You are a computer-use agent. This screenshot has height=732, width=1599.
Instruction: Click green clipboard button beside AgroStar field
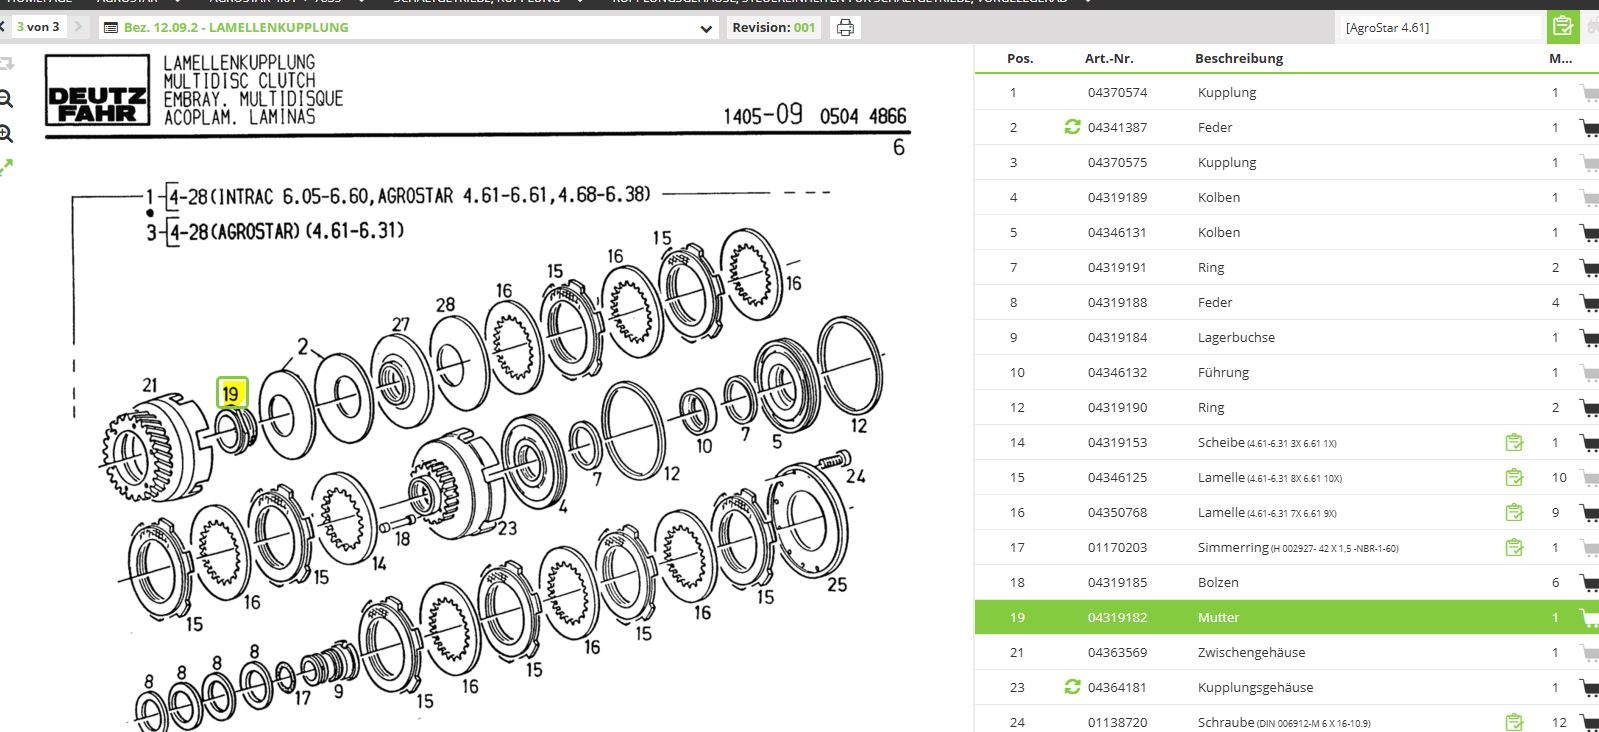tap(1562, 27)
